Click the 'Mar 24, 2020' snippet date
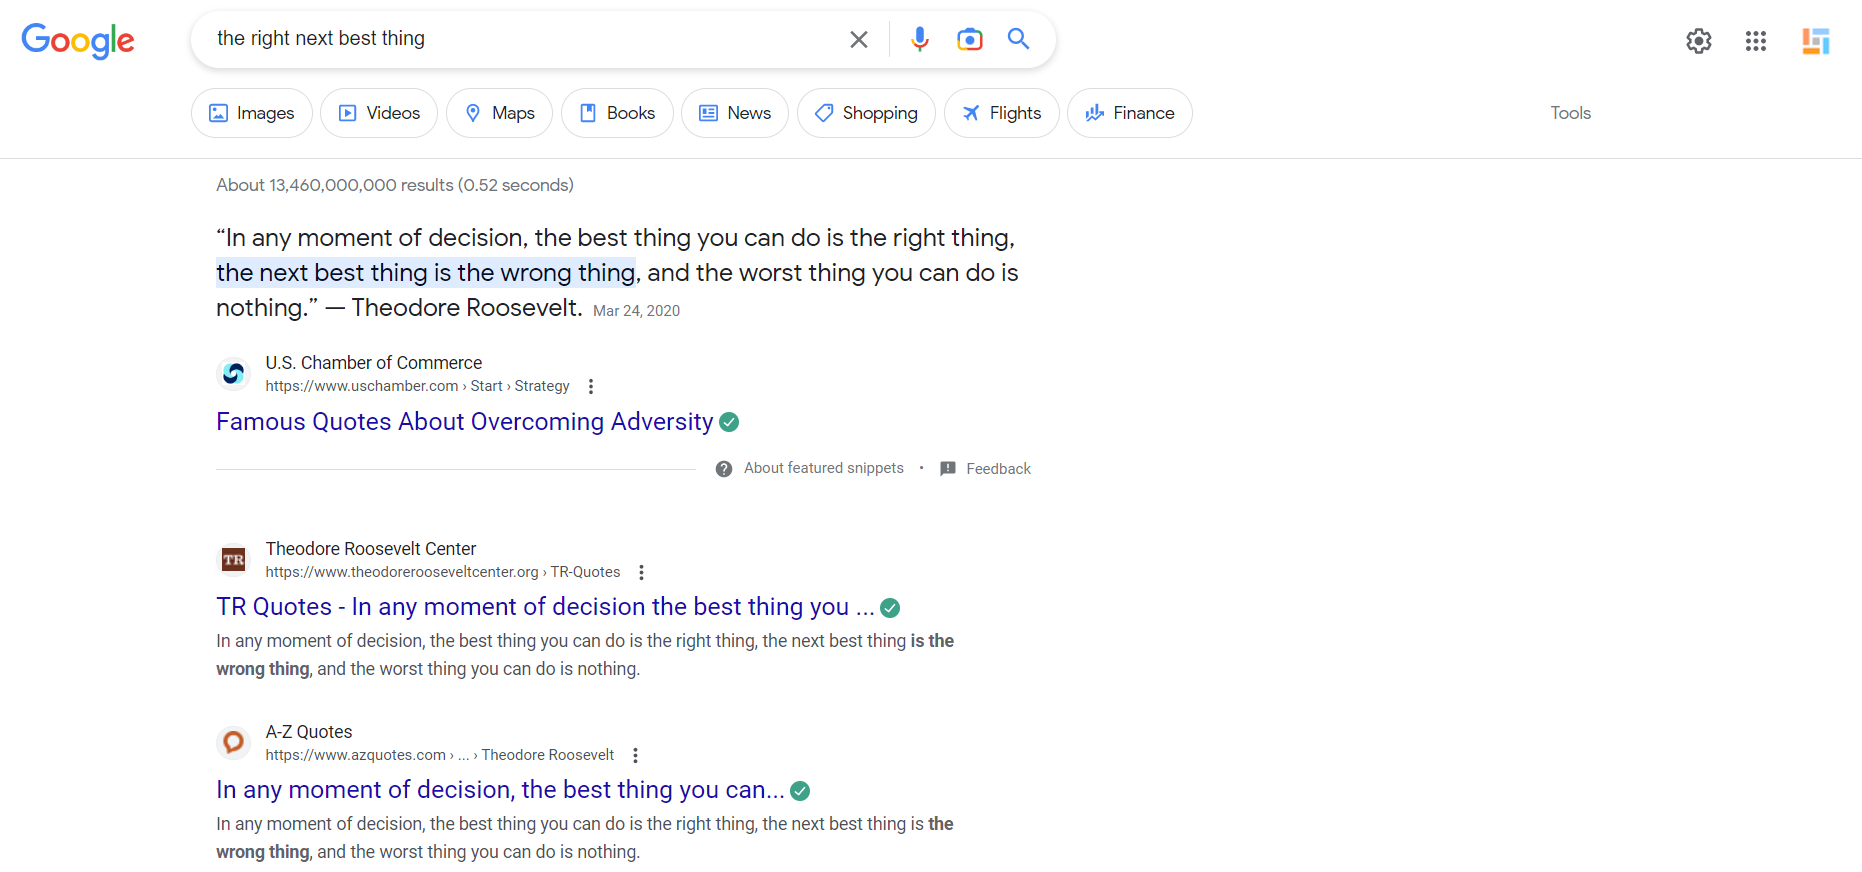The image size is (1862, 872). (636, 311)
